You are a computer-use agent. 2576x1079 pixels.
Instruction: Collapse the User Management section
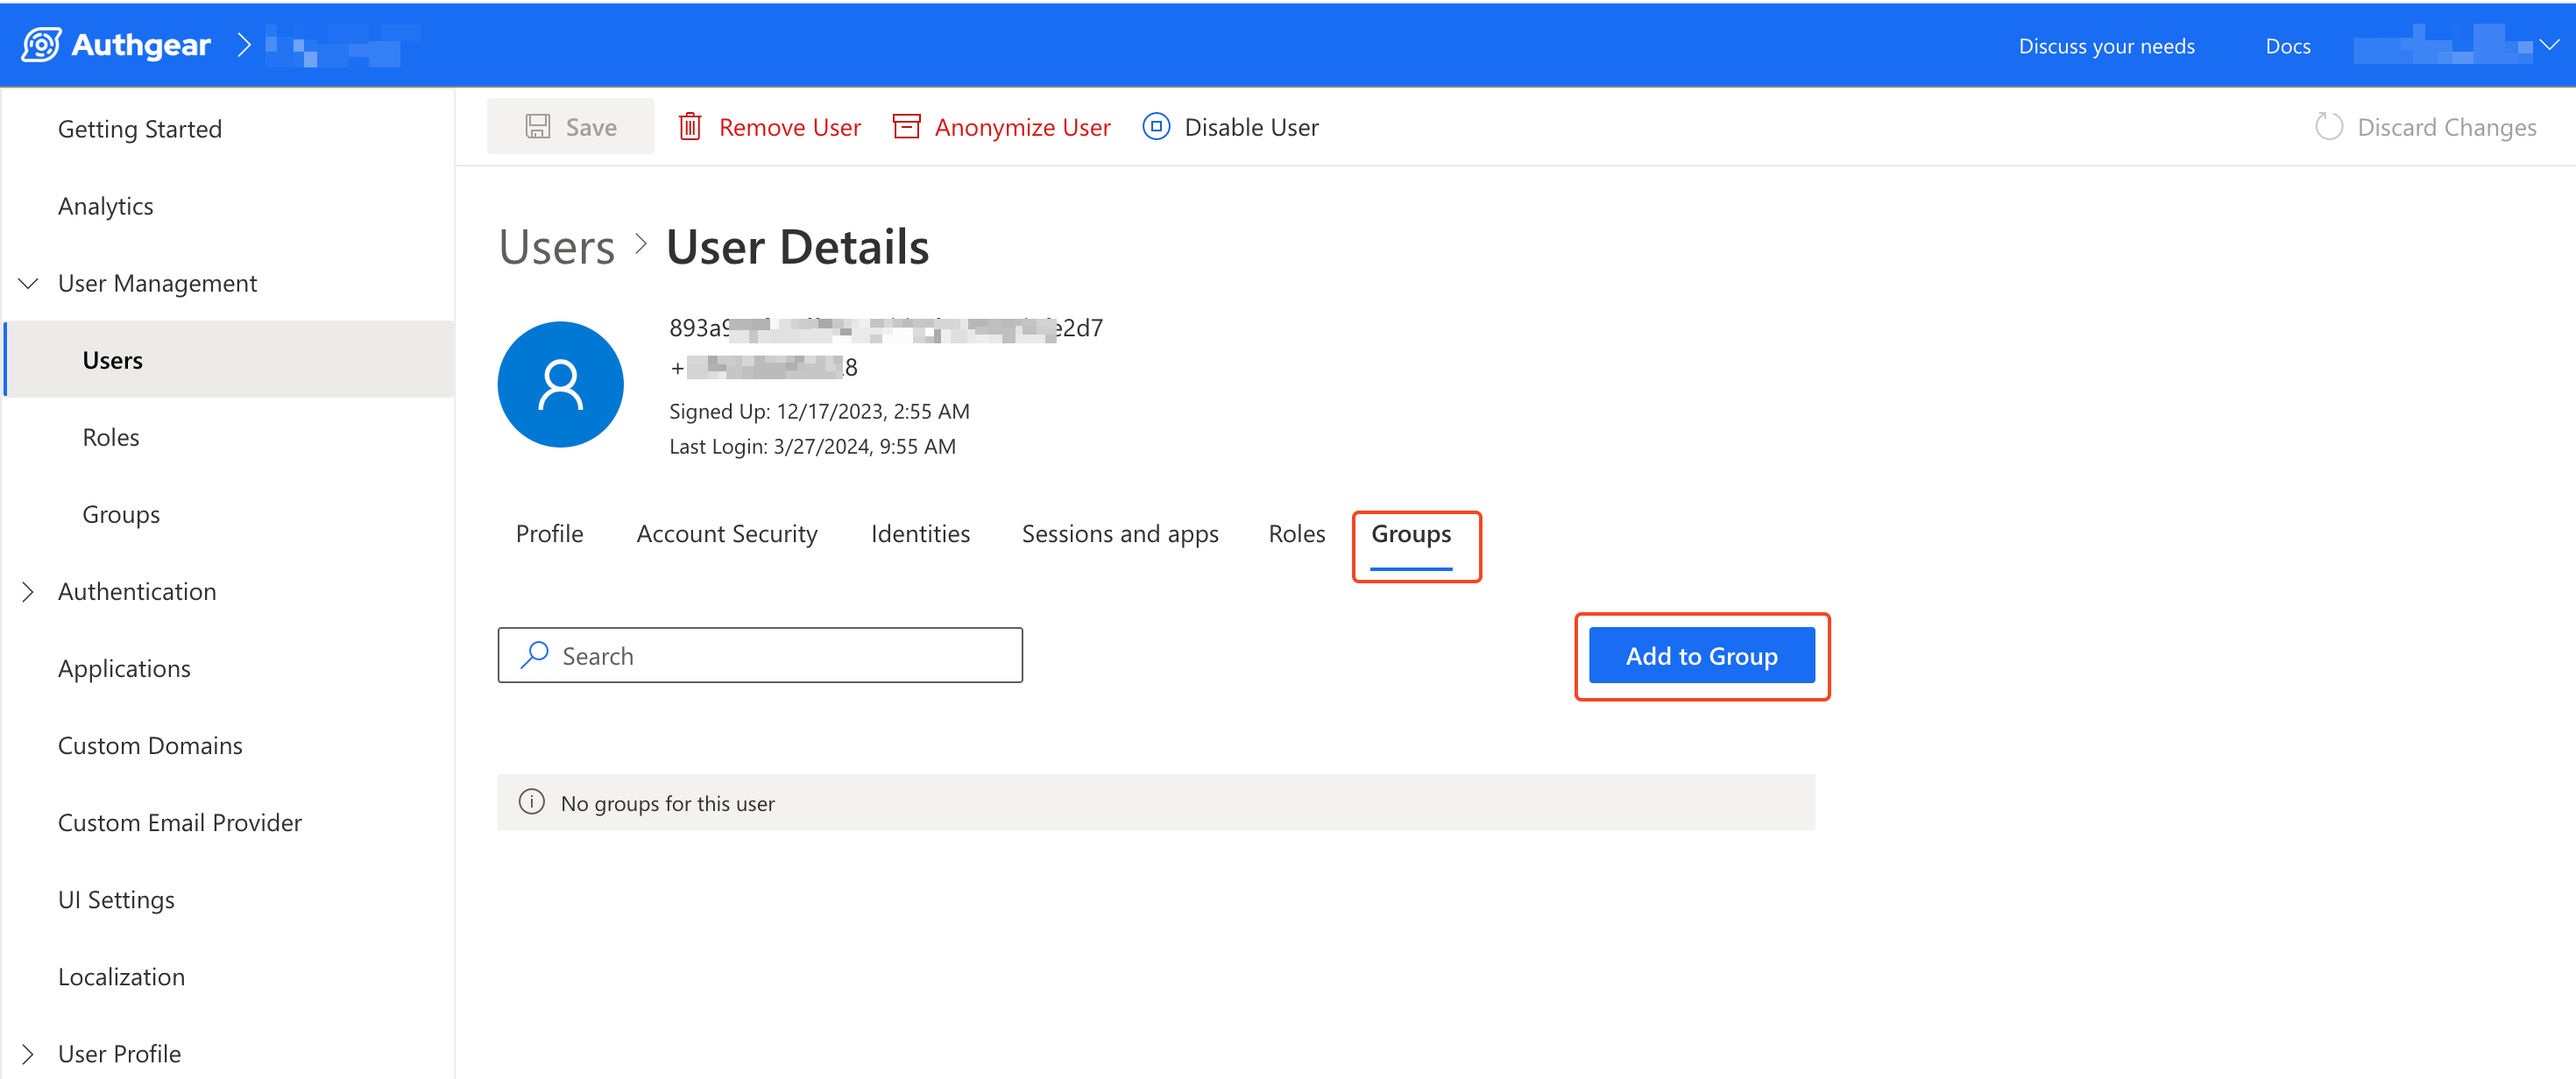click(x=29, y=284)
